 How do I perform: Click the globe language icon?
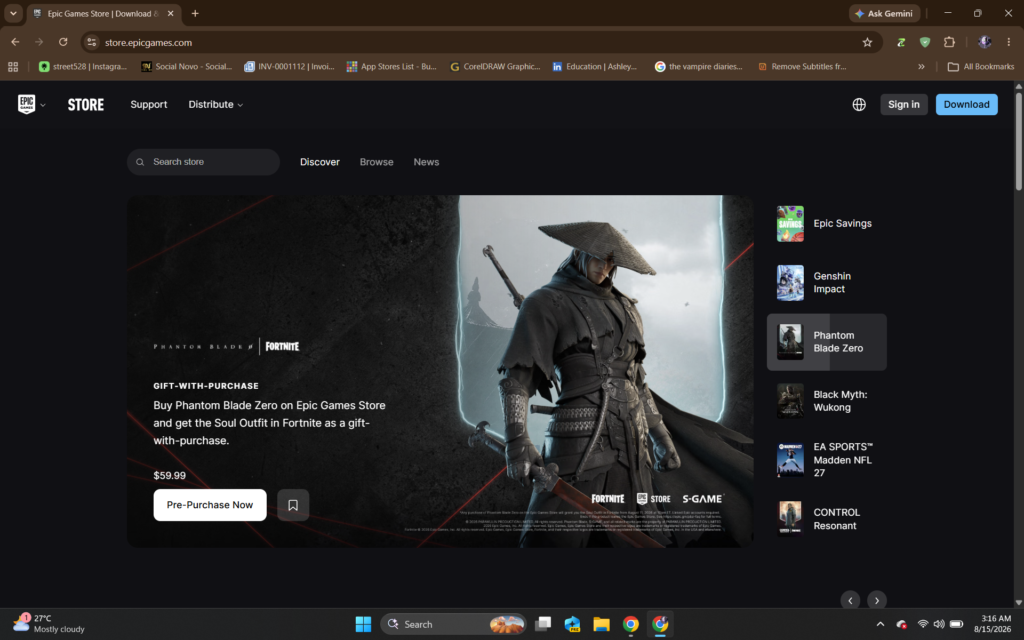pos(859,104)
